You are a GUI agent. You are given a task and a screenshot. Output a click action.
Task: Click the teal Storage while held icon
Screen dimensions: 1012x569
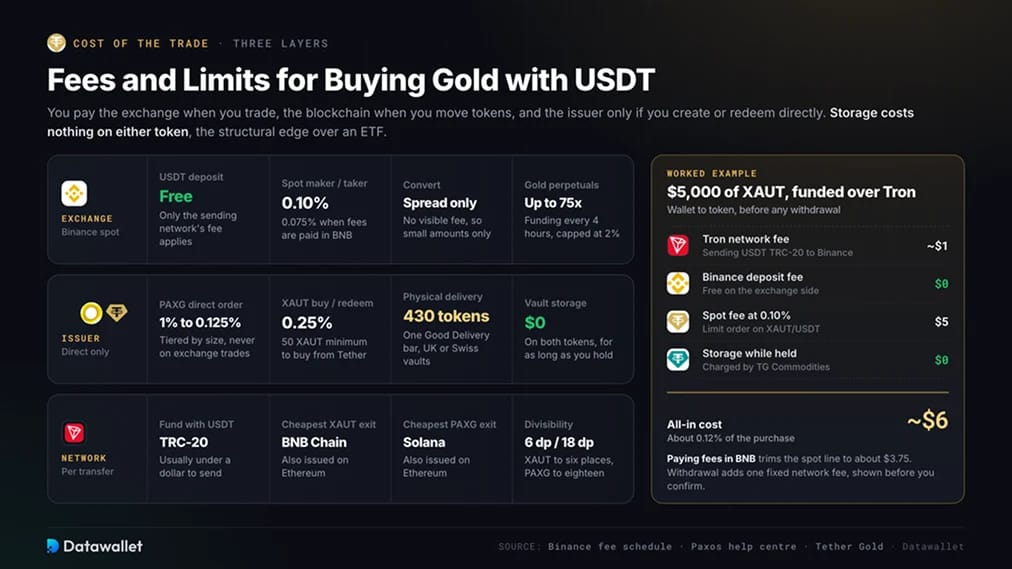(678, 359)
